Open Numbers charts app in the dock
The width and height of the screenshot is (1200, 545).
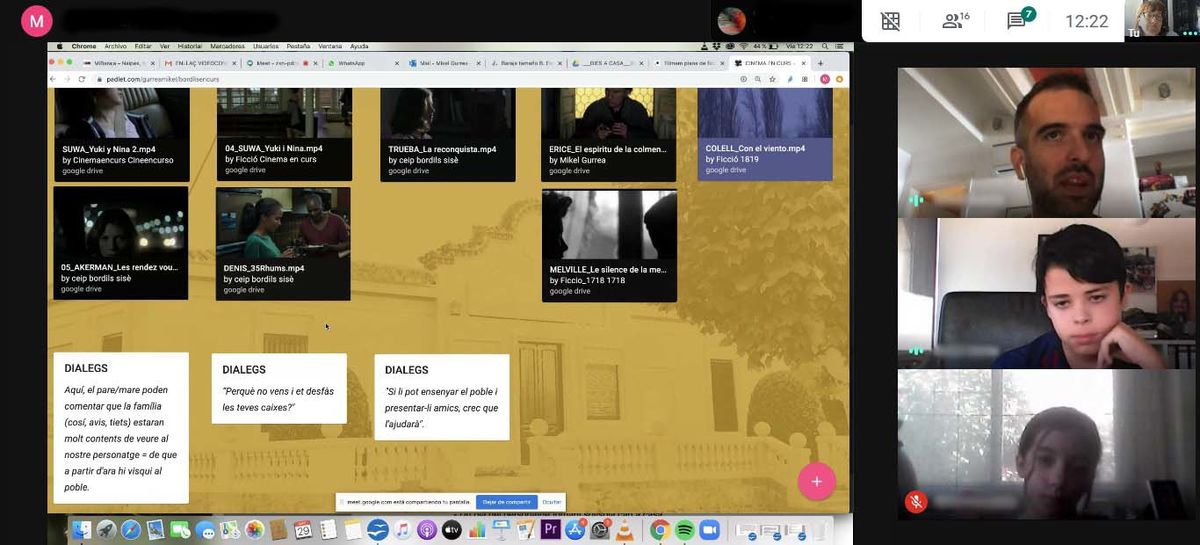point(477,529)
